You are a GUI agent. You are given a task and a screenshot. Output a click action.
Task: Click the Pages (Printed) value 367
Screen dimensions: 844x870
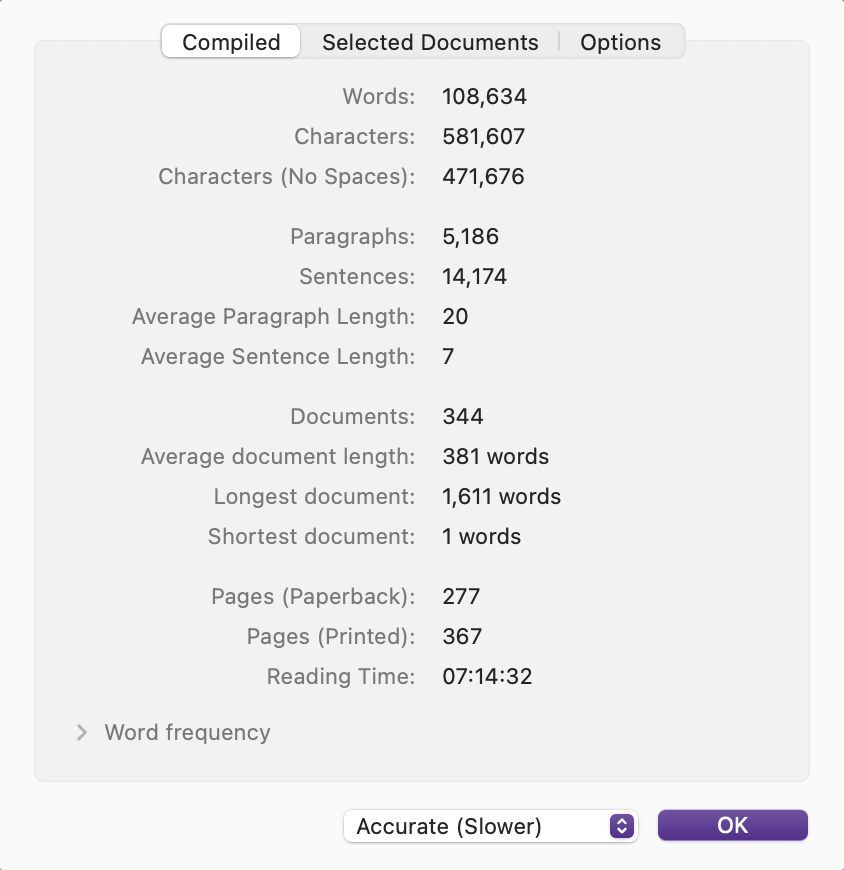point(462,636)
